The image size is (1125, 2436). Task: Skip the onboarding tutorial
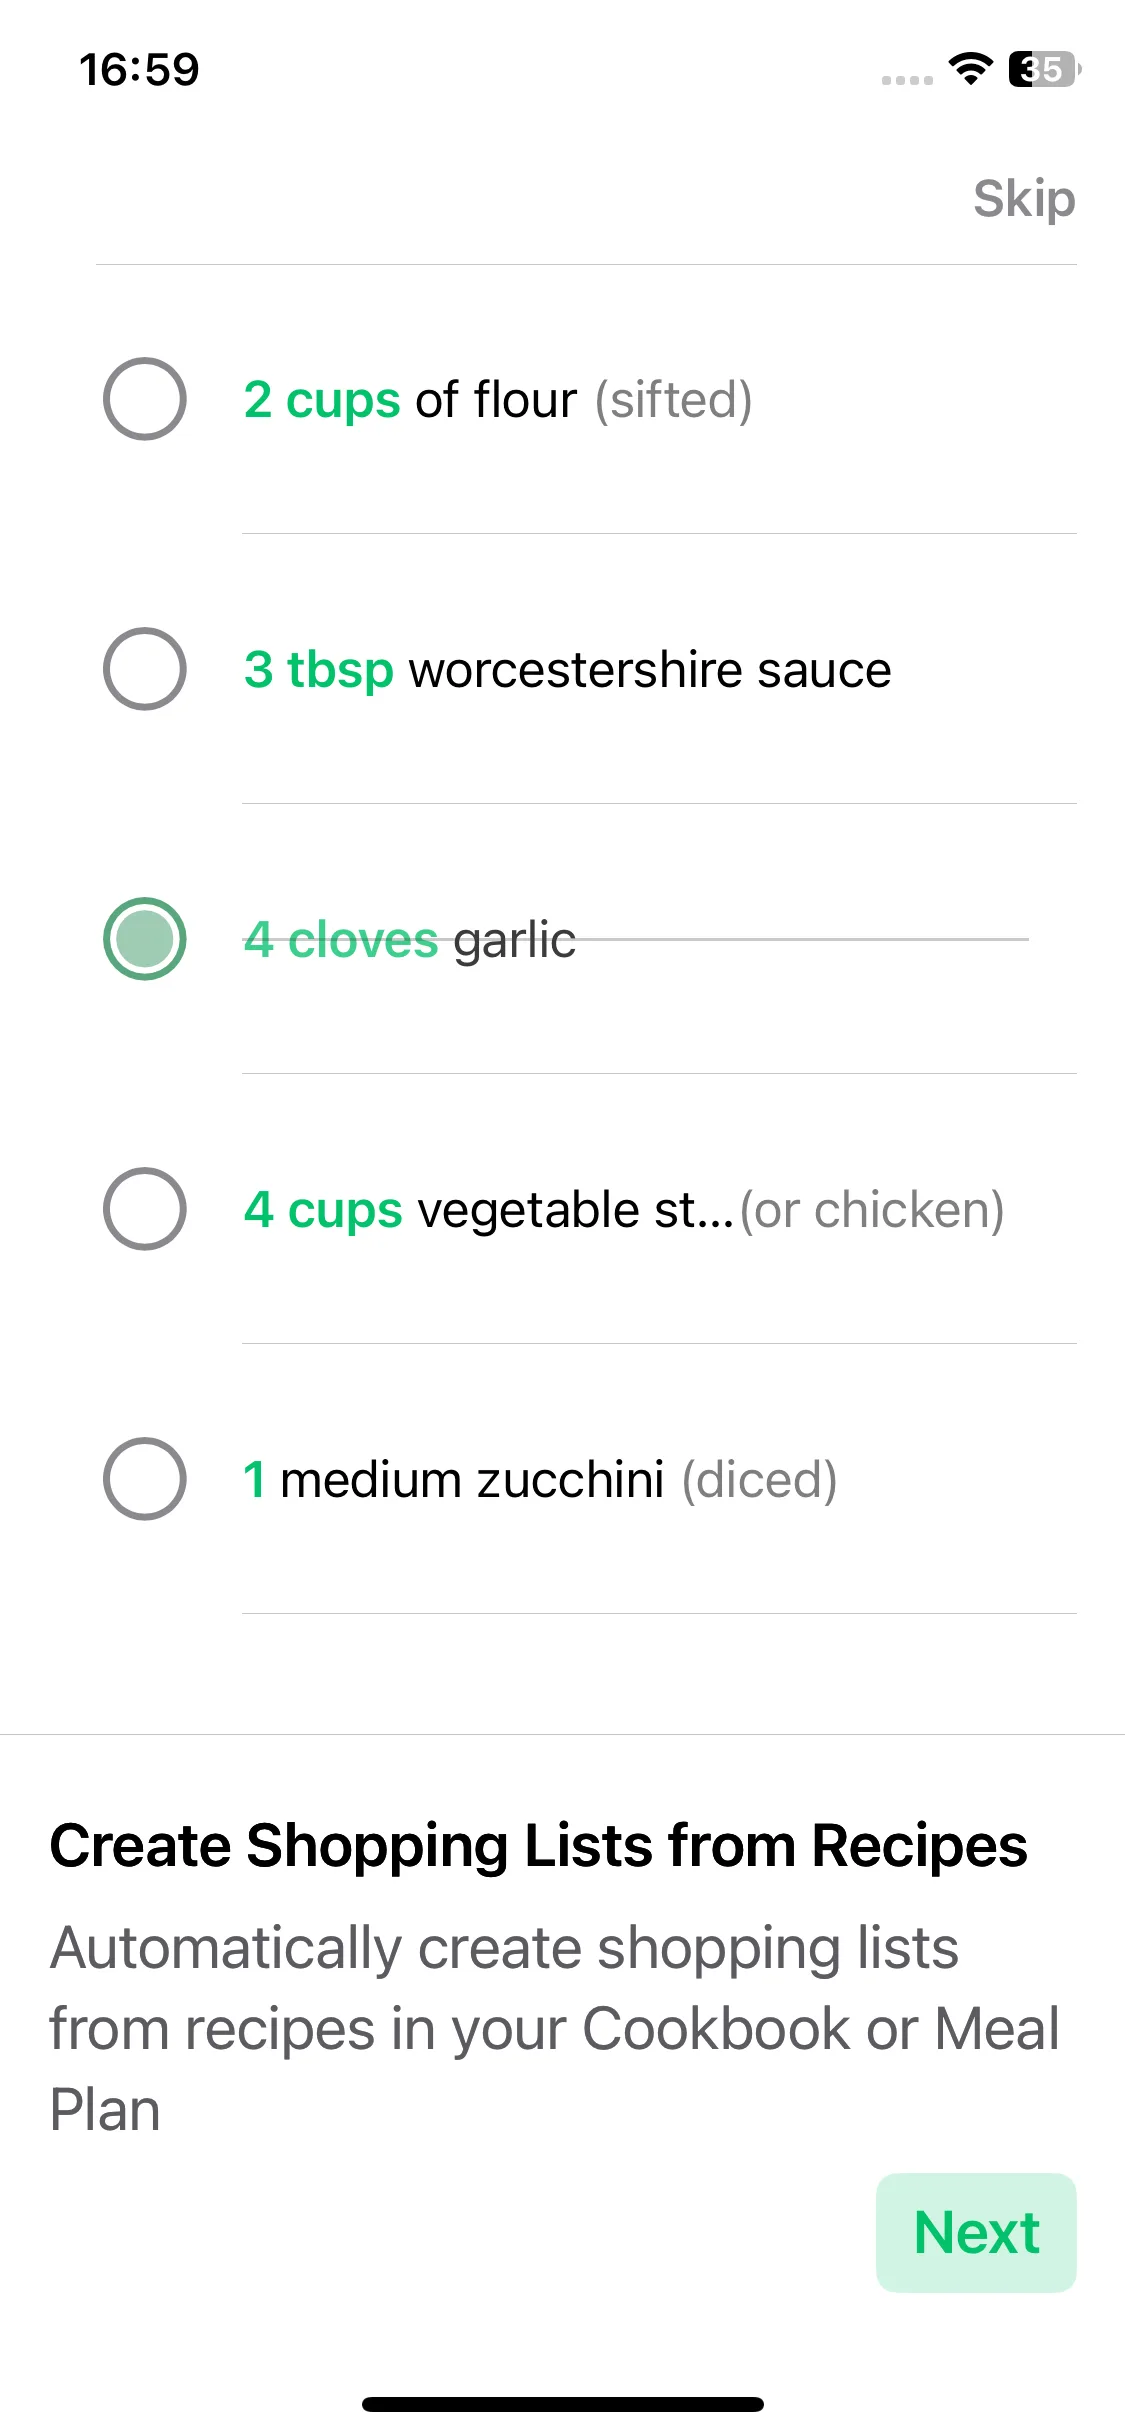(1024, 199)
